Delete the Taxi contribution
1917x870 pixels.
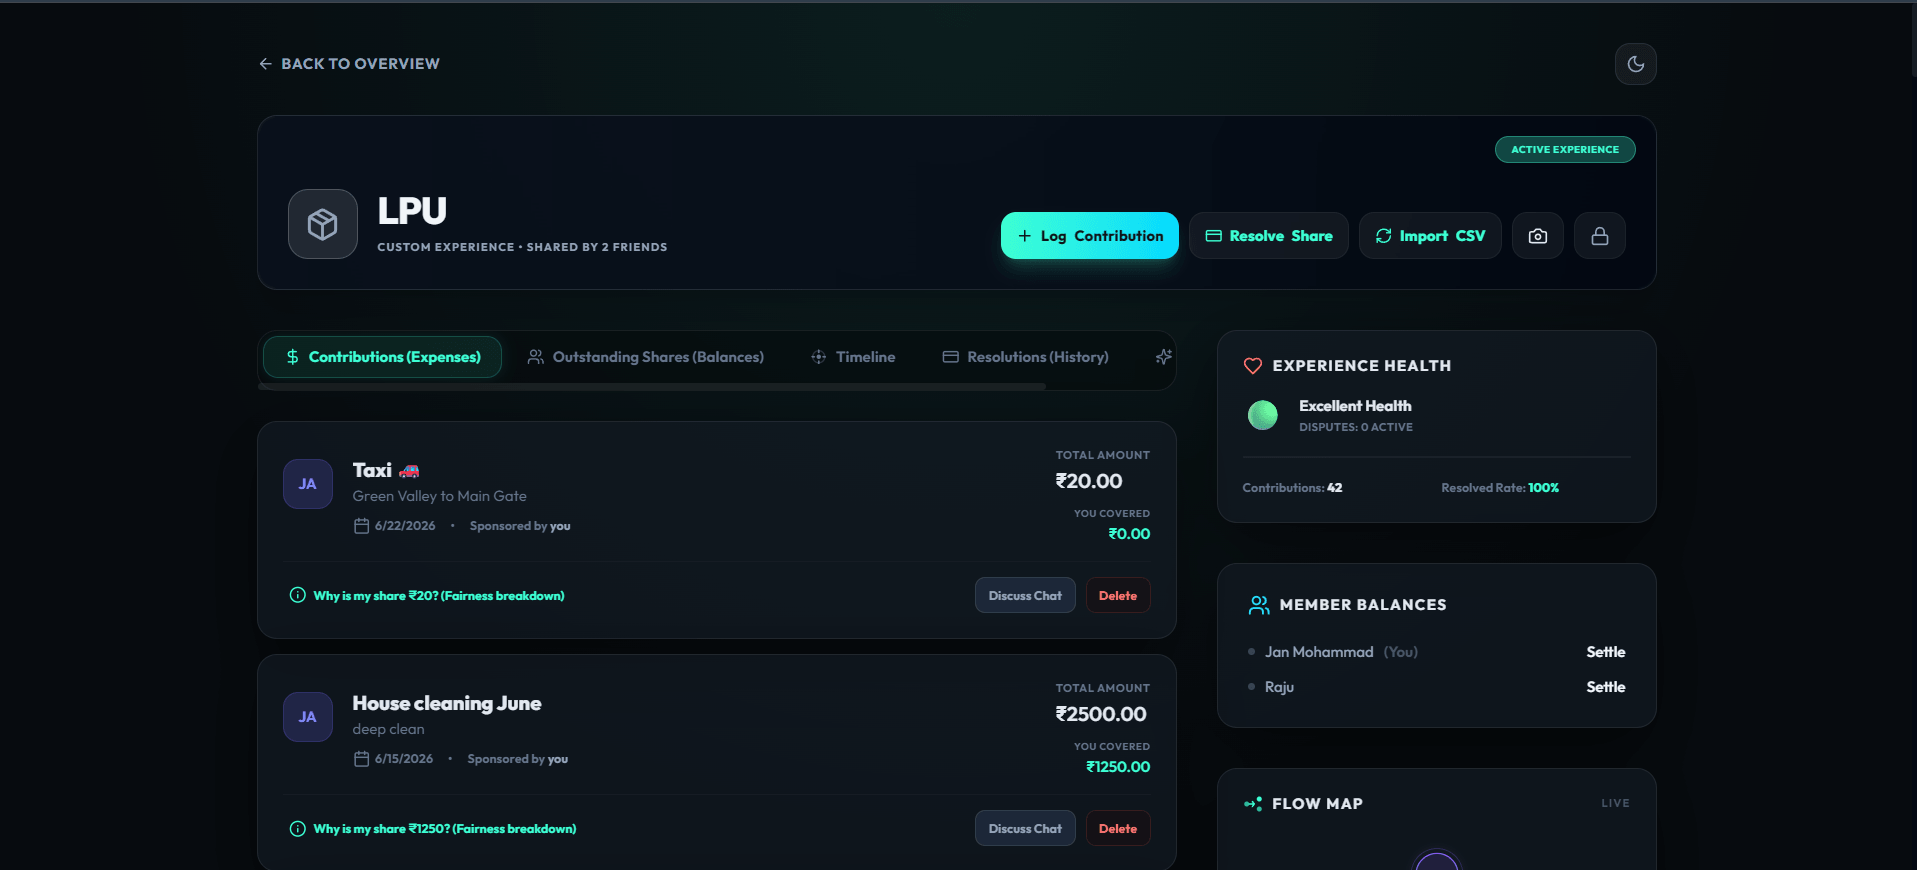(x=1118, y=596)
